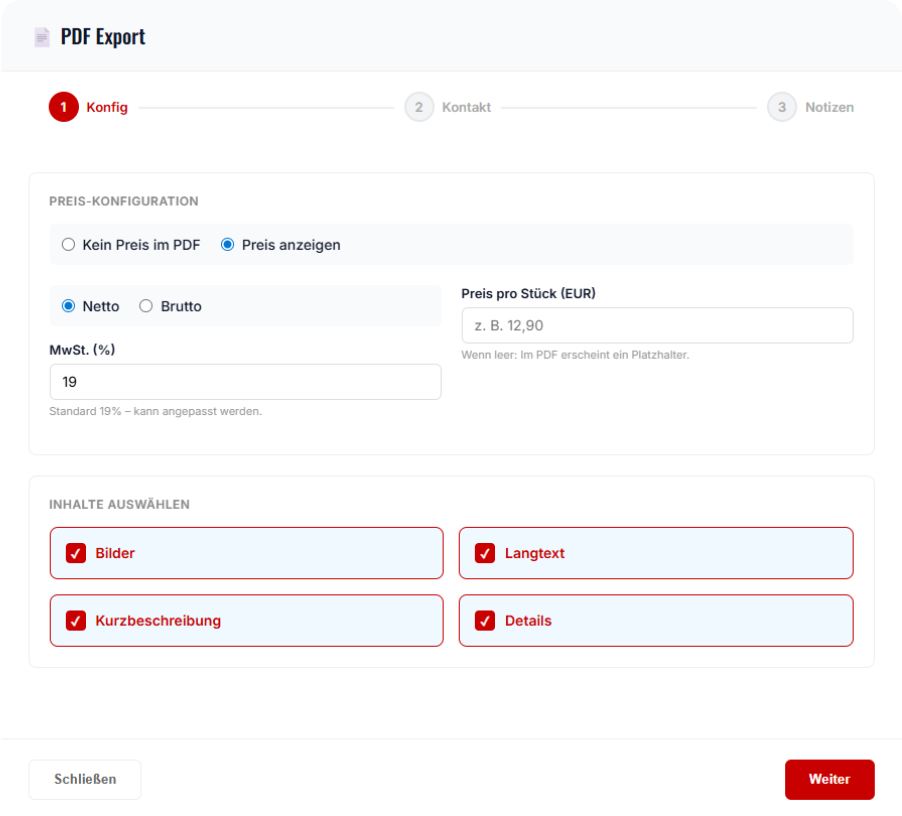Select the Kein Preis im PDF option

68,244
